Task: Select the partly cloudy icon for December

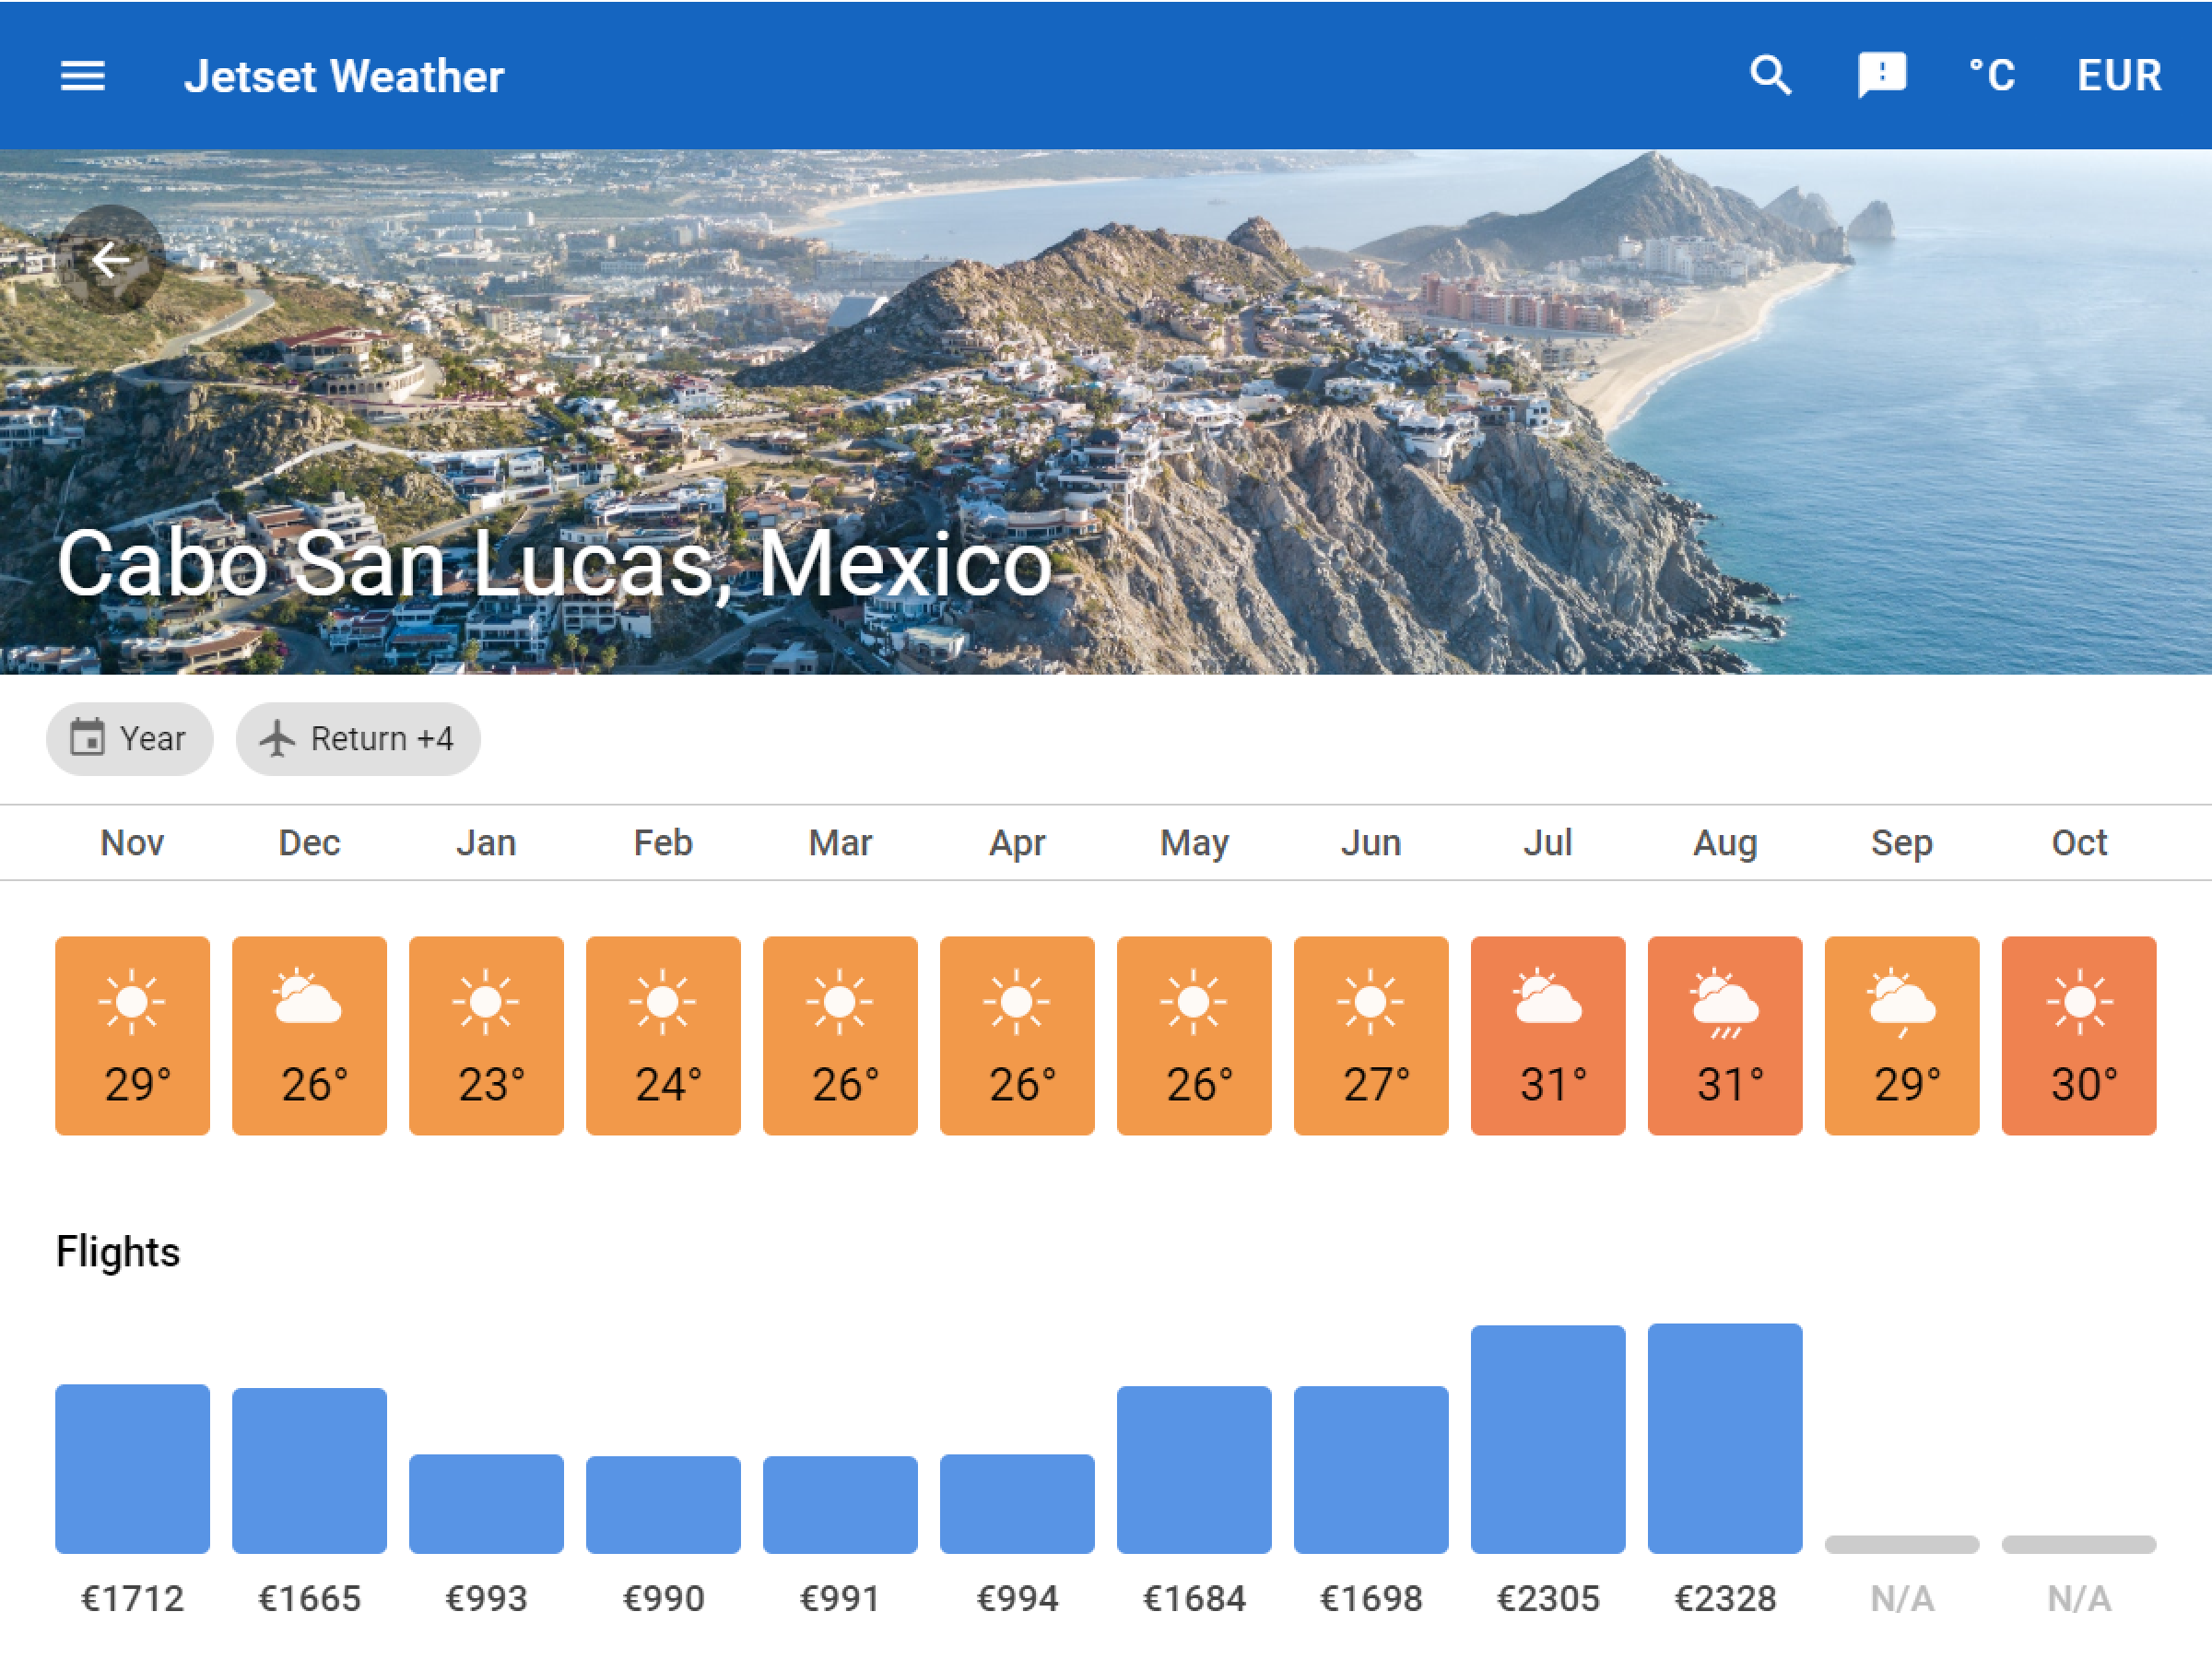Action: click(309, 1000)
